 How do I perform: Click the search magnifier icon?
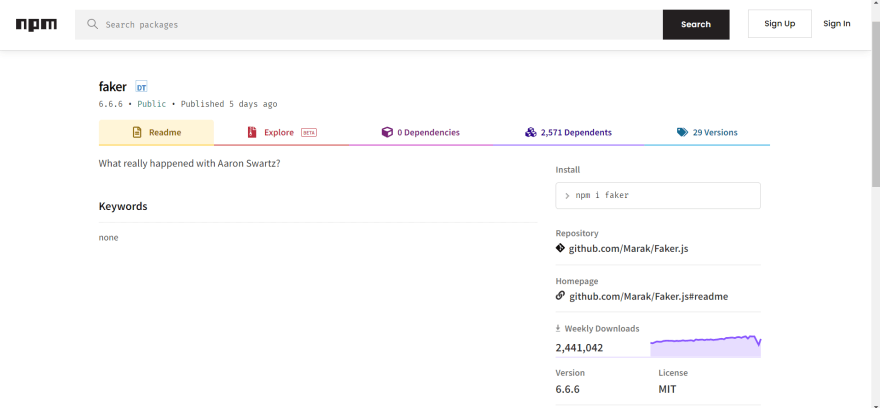93,24
